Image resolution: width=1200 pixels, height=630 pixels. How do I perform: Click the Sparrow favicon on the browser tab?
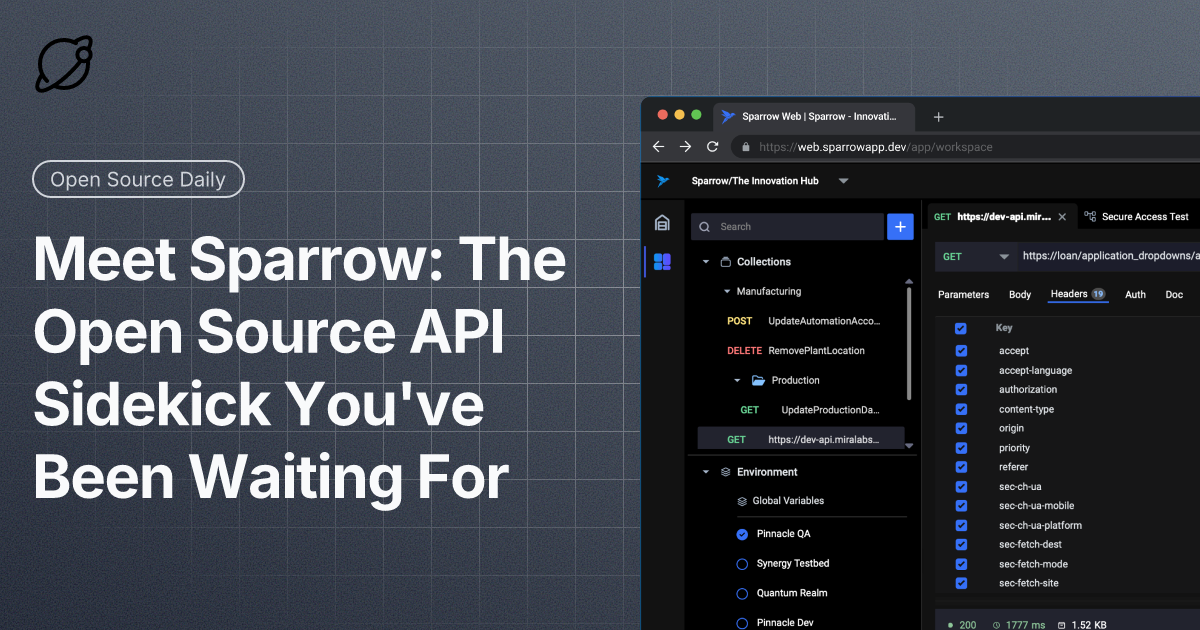click(x=728, y=116)
